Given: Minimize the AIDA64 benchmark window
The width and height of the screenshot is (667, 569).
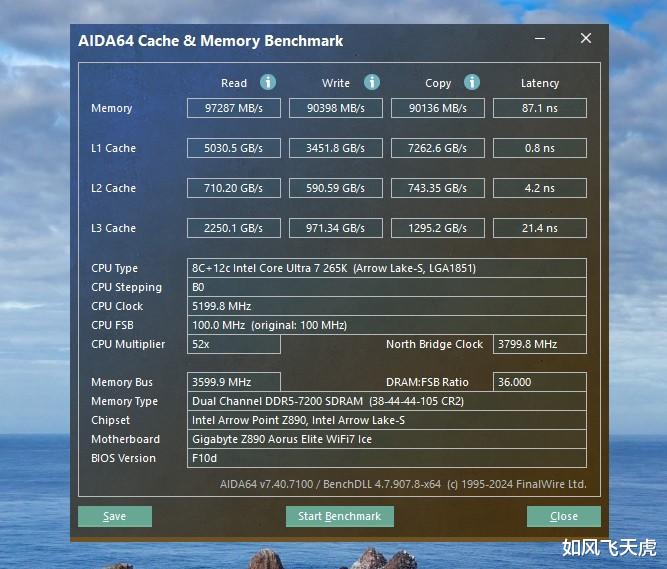Looking at the screenshot, I should click(x=540, y=39).
